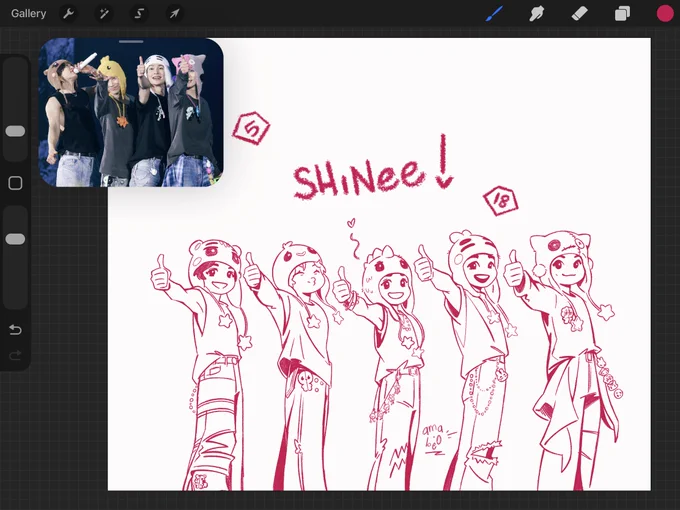680x510 pixels.
Task: Open the Adjustments magic wand menu
Action: click(x=104, y=13)
